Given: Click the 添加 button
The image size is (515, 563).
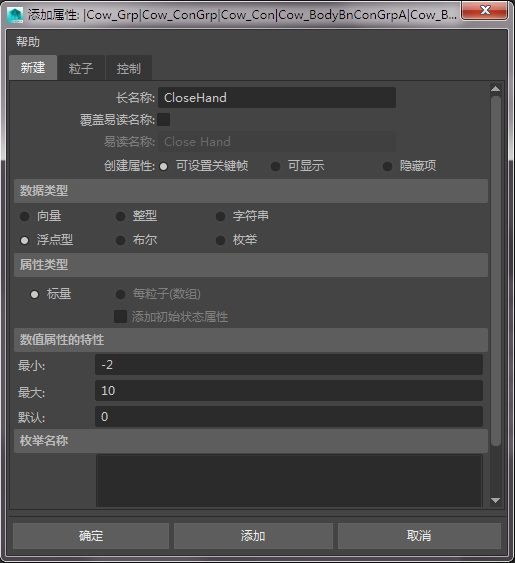Looking at the screenshot, I should coord(253,536).
